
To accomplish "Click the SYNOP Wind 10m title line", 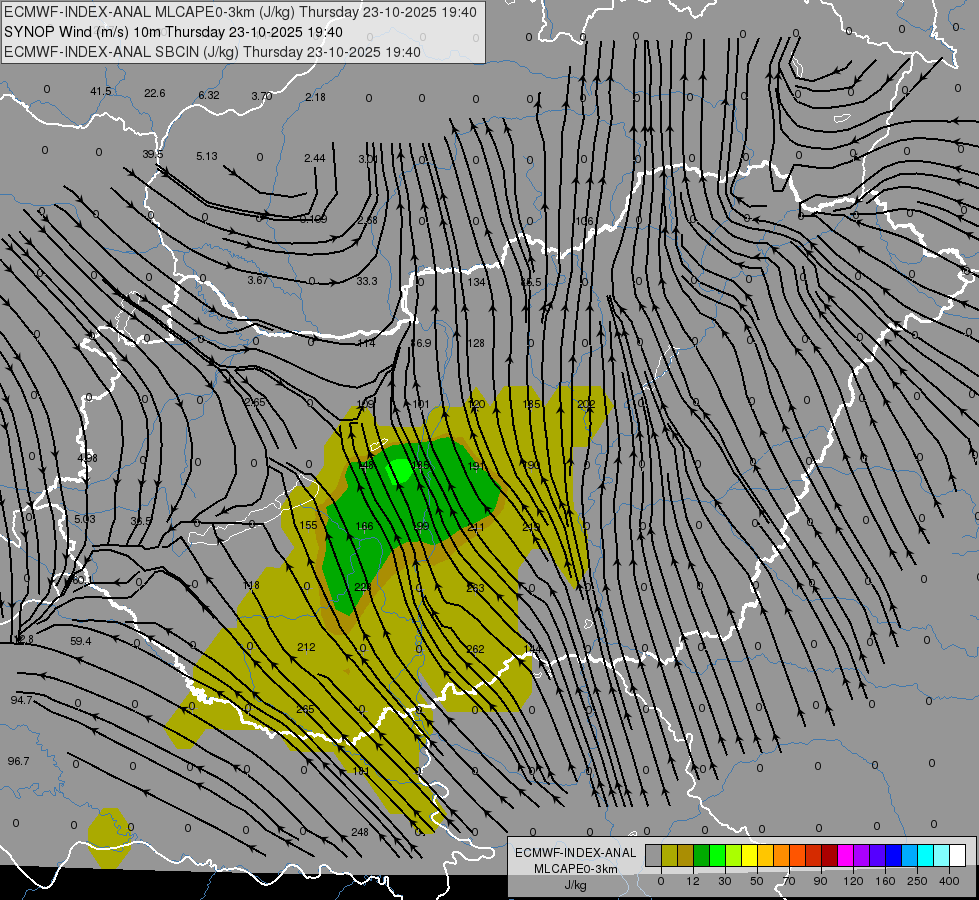I will [173, 32].
